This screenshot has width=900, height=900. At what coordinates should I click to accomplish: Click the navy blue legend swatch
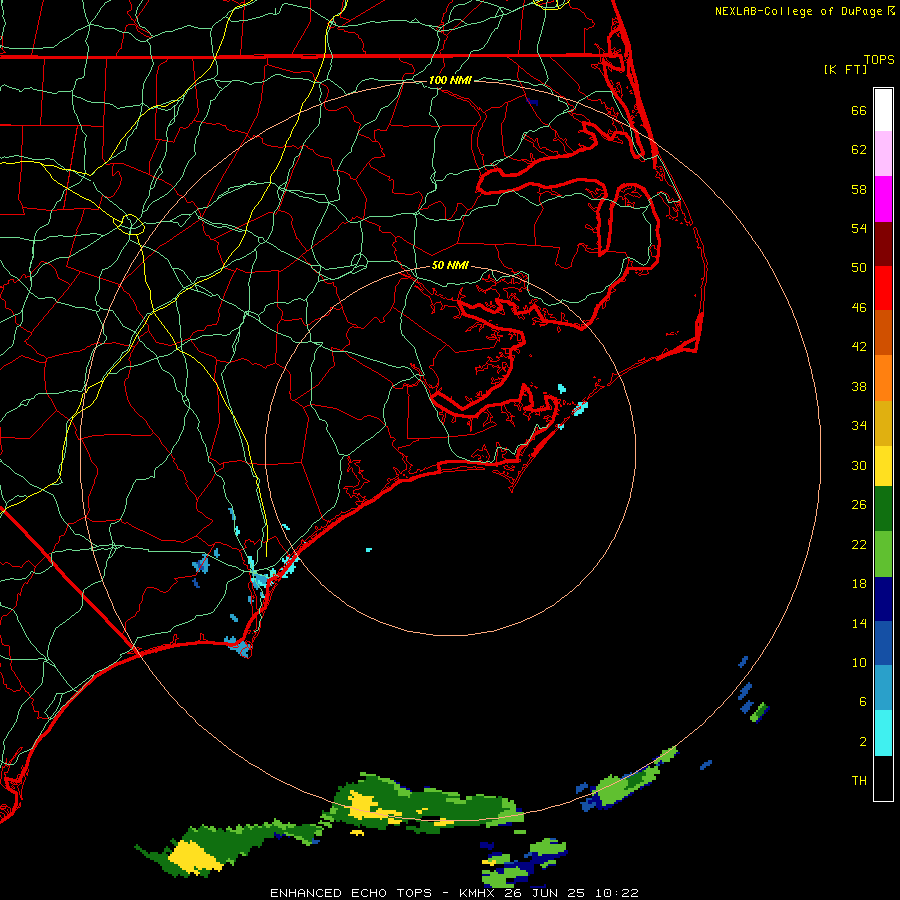pos(883,599)
